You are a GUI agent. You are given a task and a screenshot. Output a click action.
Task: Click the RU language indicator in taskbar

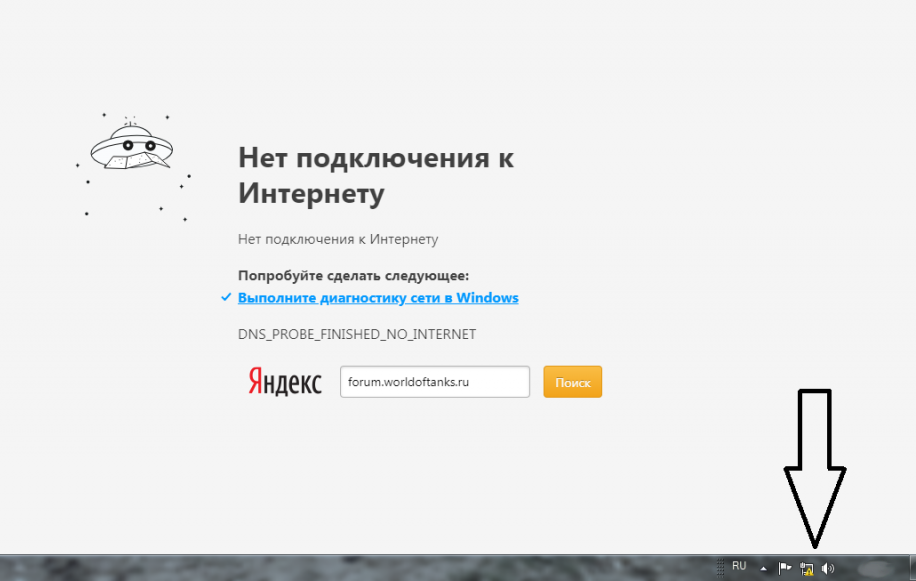(739, 566)
